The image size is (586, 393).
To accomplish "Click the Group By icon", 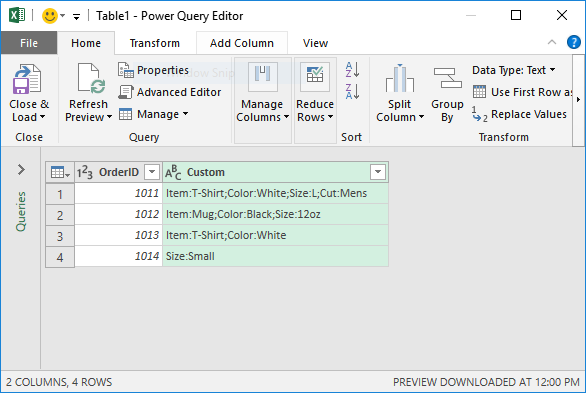I will click(447, 78).
